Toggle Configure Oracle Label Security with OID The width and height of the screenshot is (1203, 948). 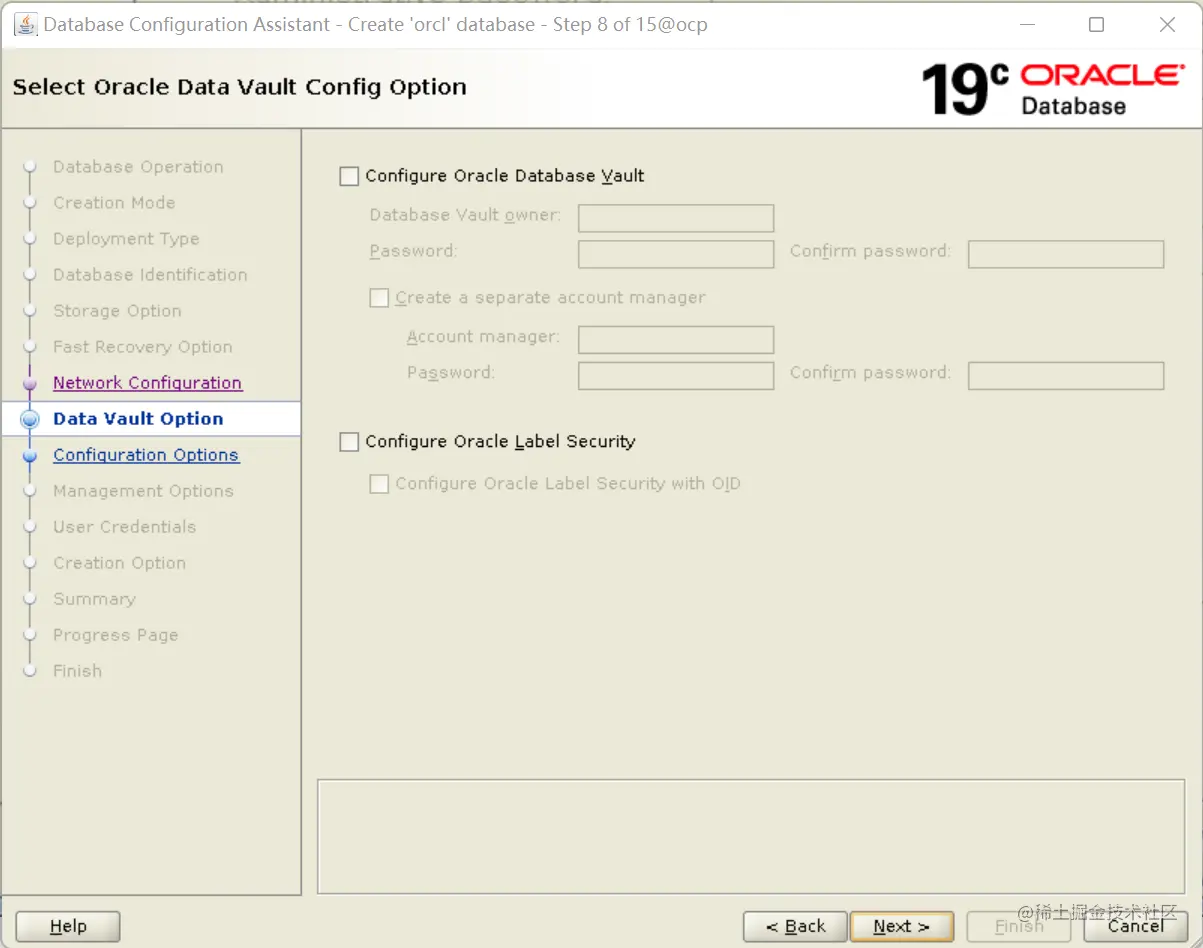[379, 484]
